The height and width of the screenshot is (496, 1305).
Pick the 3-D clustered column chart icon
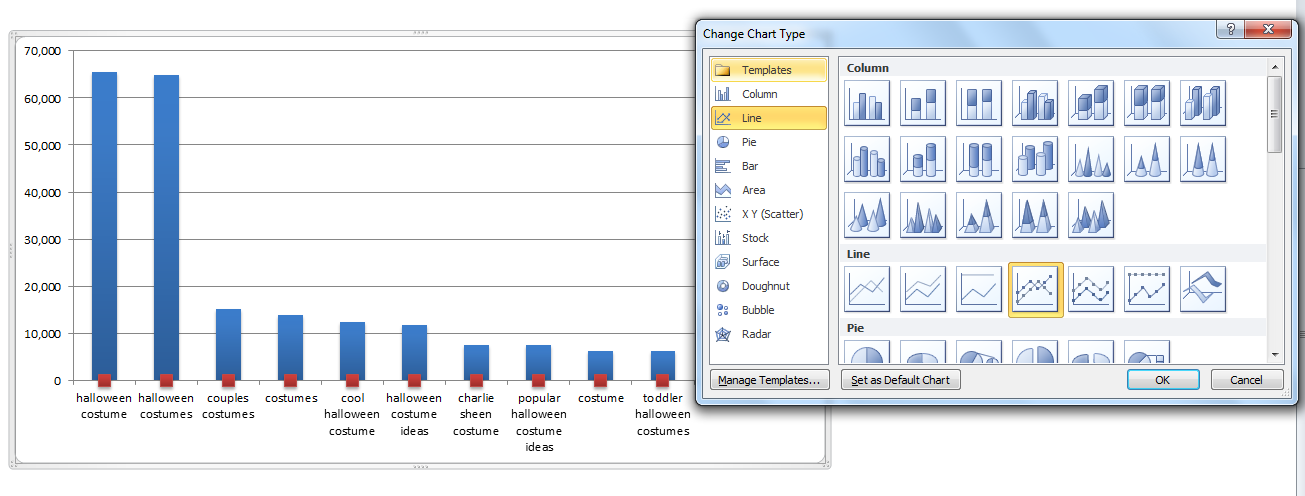coord(1035,103)
